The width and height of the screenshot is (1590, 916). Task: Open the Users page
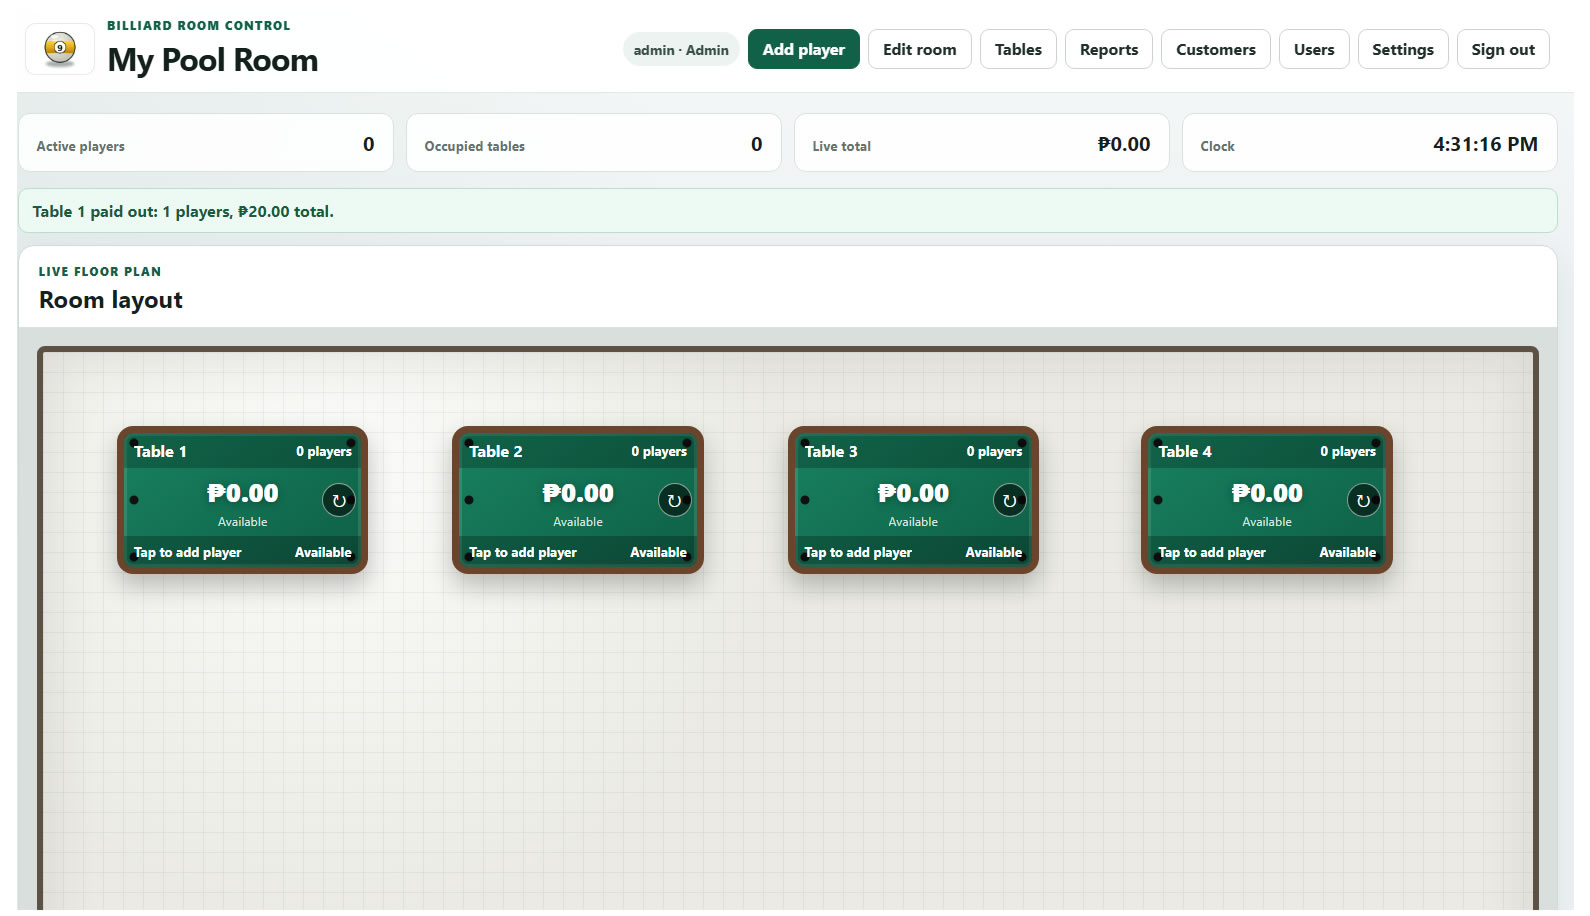pos(1314,49)
